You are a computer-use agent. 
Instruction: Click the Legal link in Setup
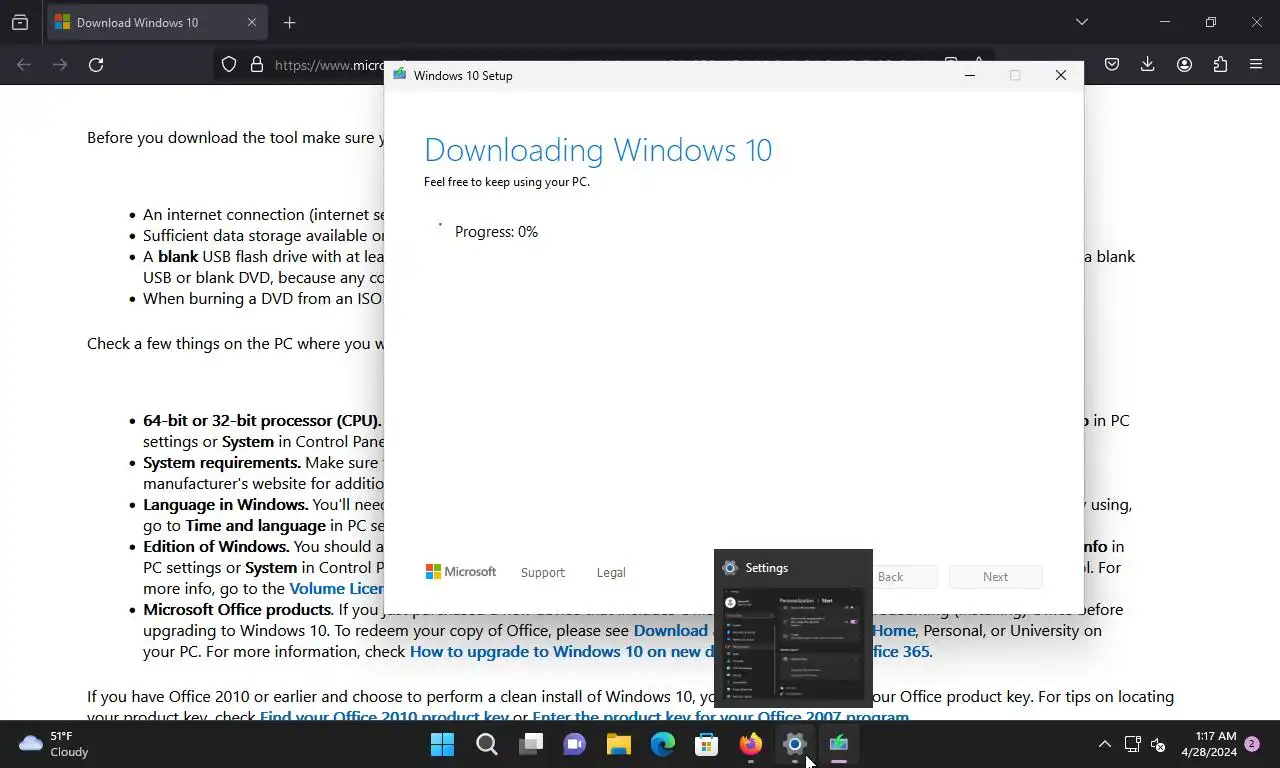coord(611,572)
